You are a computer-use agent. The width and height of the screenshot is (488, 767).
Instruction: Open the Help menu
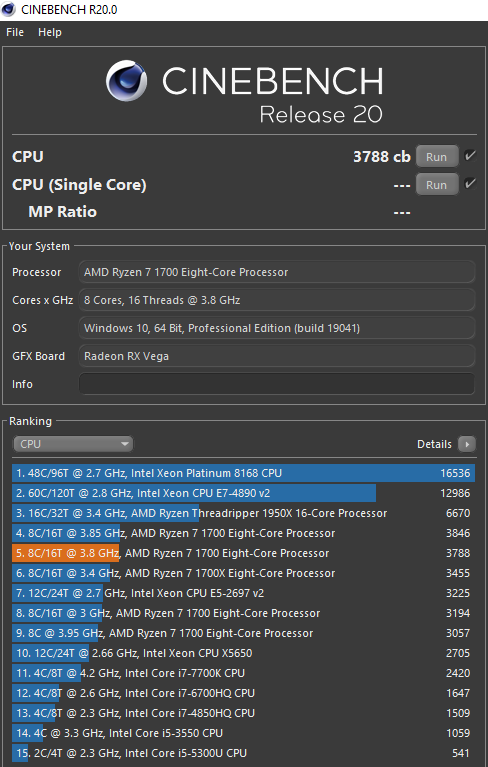tap(50, 32)
